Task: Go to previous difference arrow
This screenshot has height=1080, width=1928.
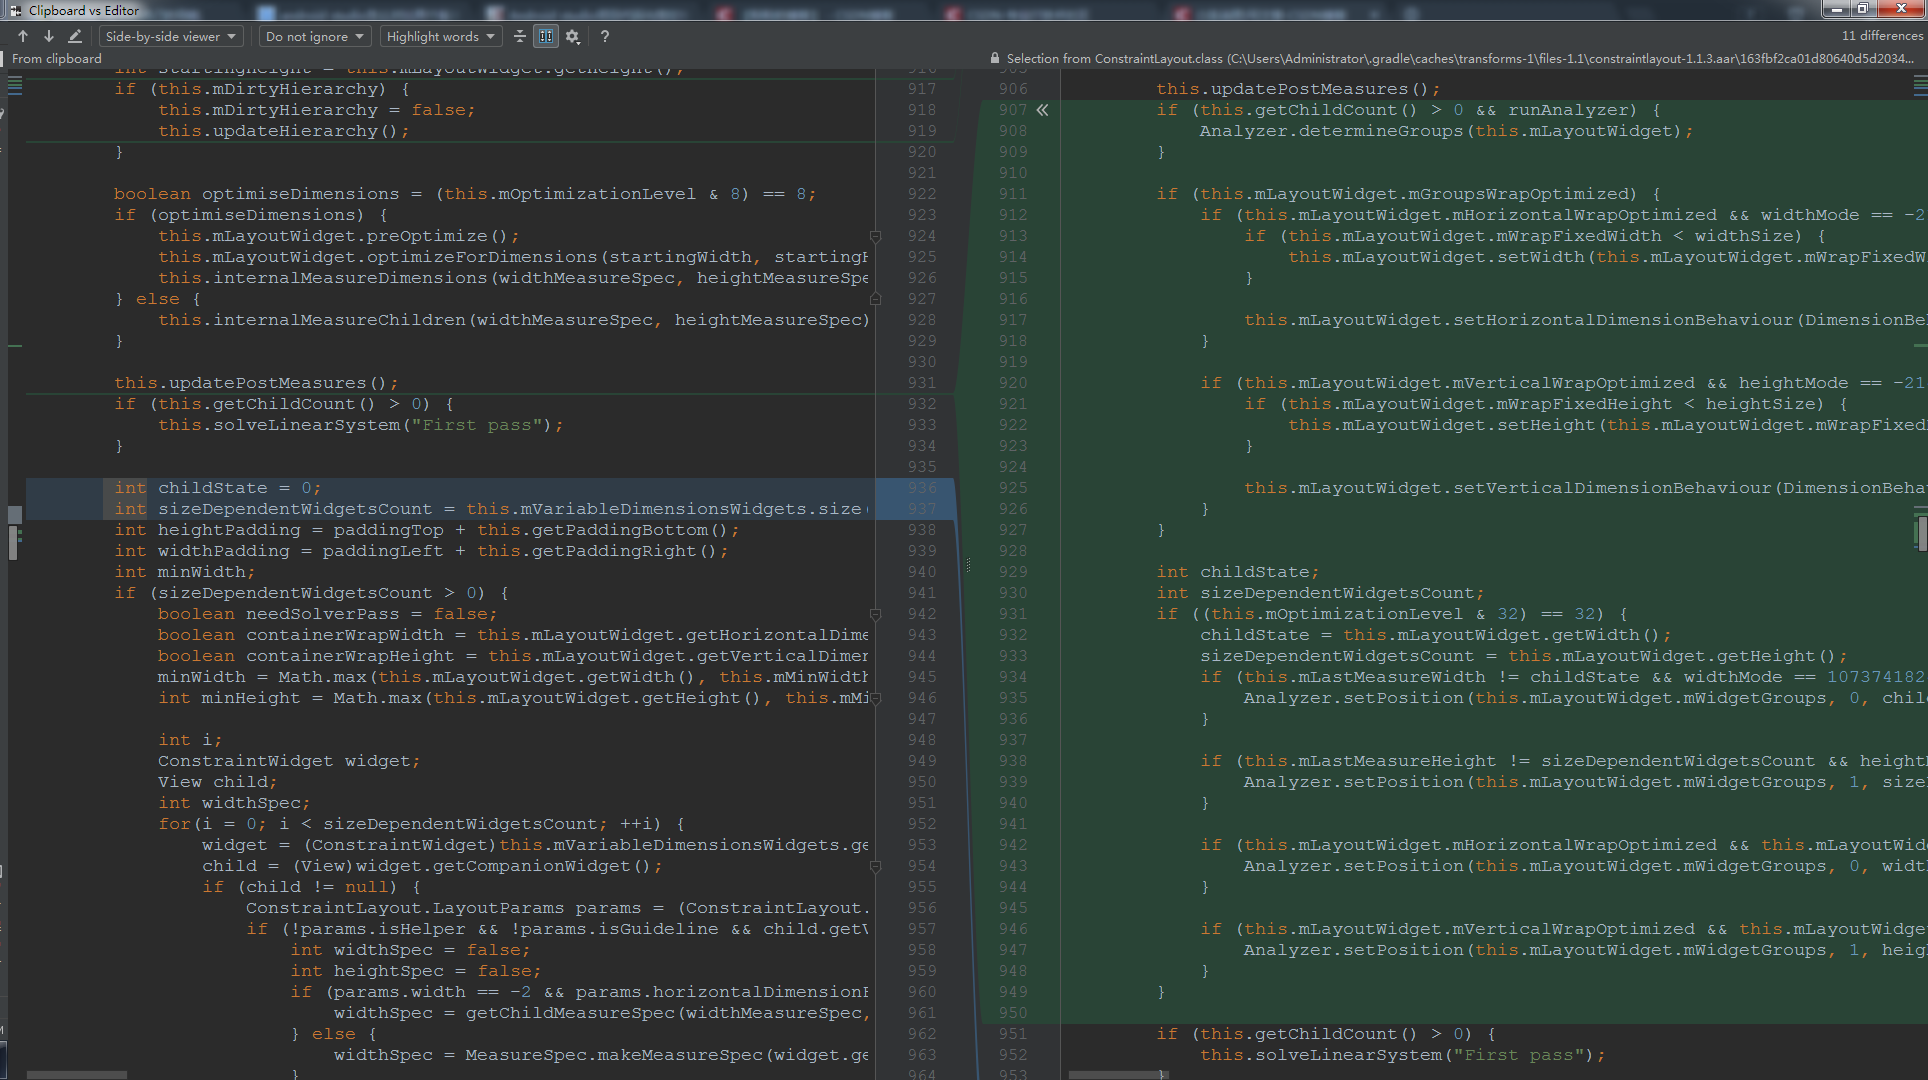Action: (23, 36)
